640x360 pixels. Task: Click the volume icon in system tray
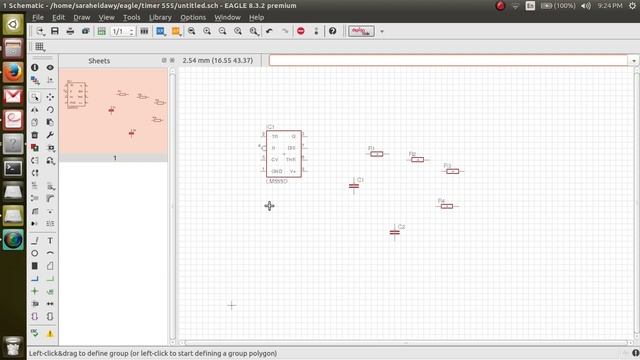(x=586, y=6)
